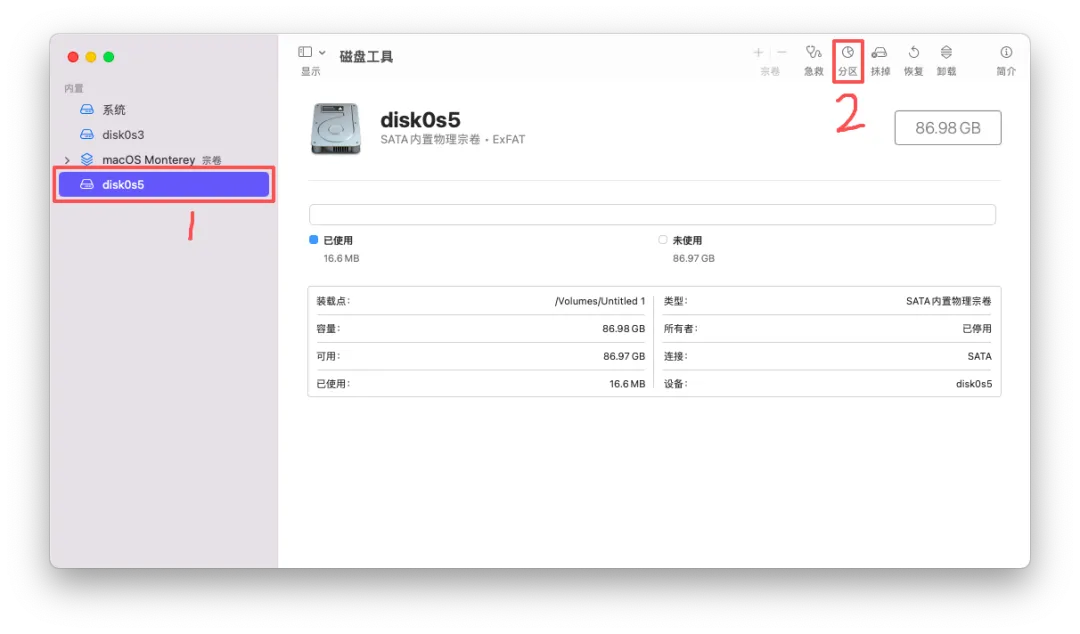The width and height of the screenshot is (1080, 634).
Task: Select the 系统 volume in sidebar
Action: (x=164, y=110)
